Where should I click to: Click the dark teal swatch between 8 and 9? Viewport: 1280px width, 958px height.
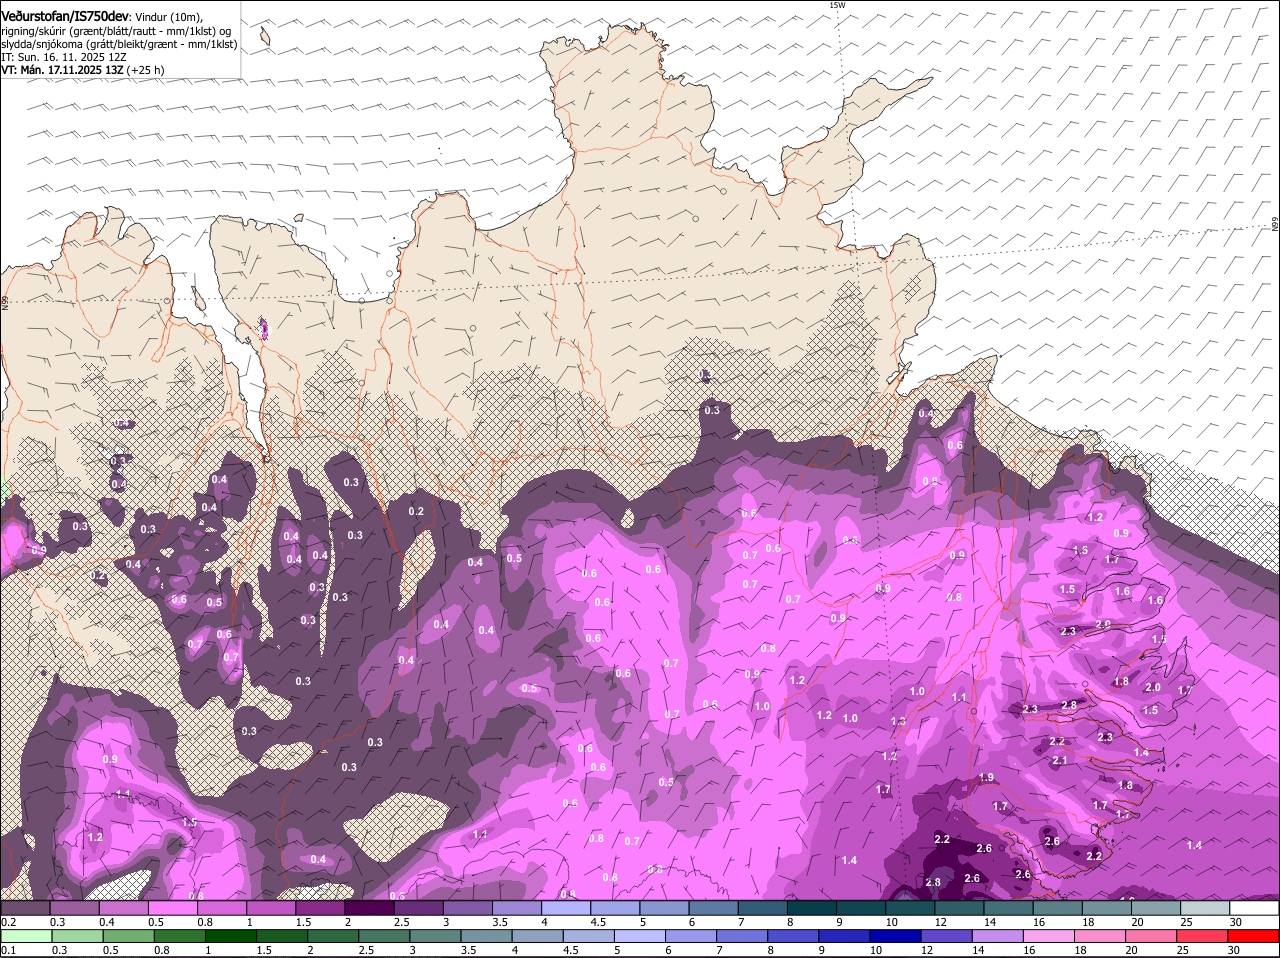point(812,908)
